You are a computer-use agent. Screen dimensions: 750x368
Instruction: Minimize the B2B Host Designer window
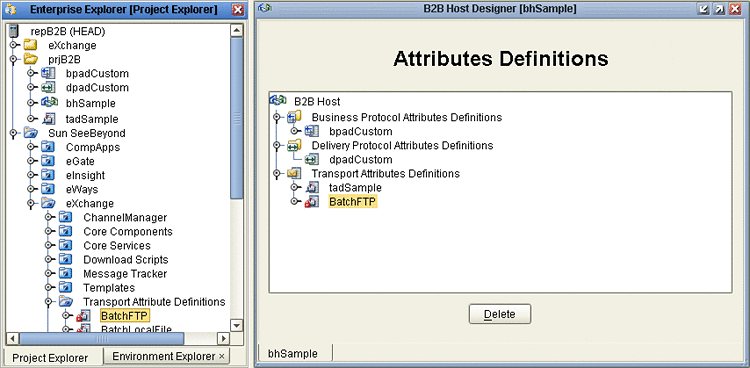click(x=703, y=9)
